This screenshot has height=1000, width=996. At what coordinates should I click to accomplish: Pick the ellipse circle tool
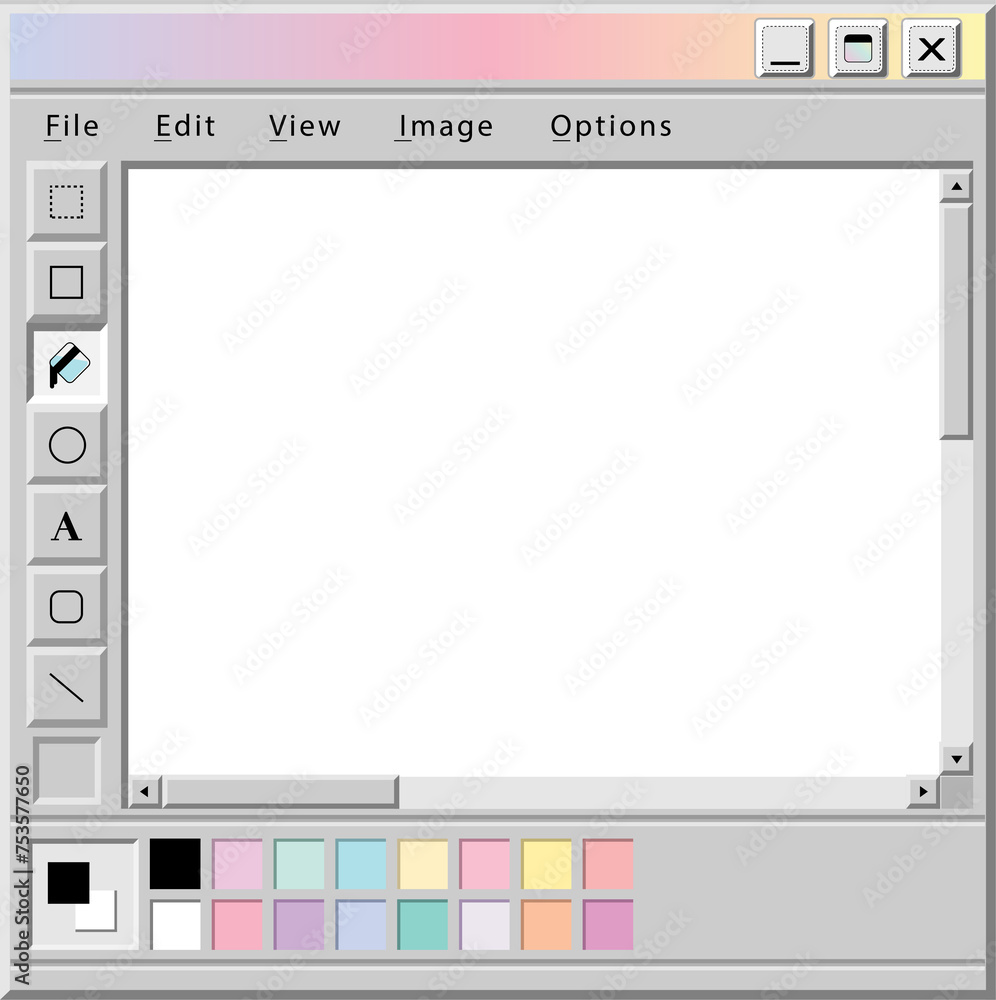pos(67,445)
